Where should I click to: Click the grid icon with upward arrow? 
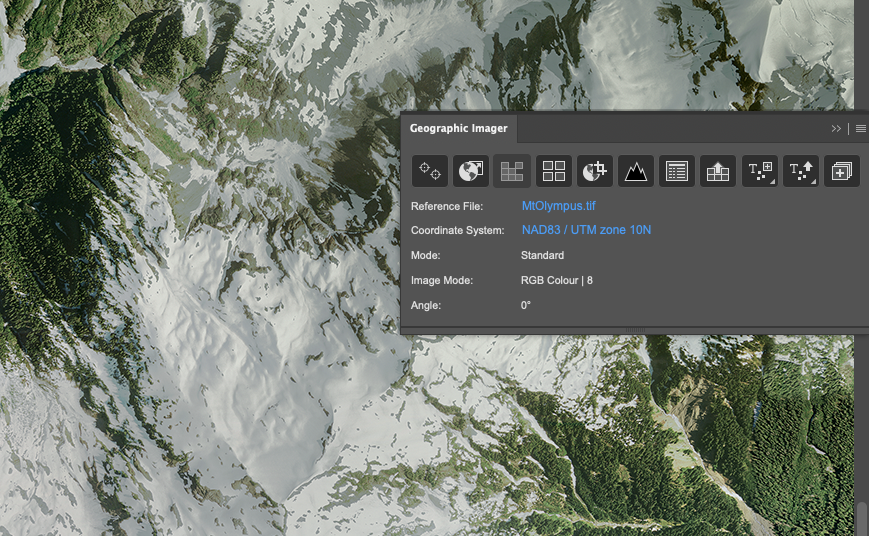tap(718, 171)
